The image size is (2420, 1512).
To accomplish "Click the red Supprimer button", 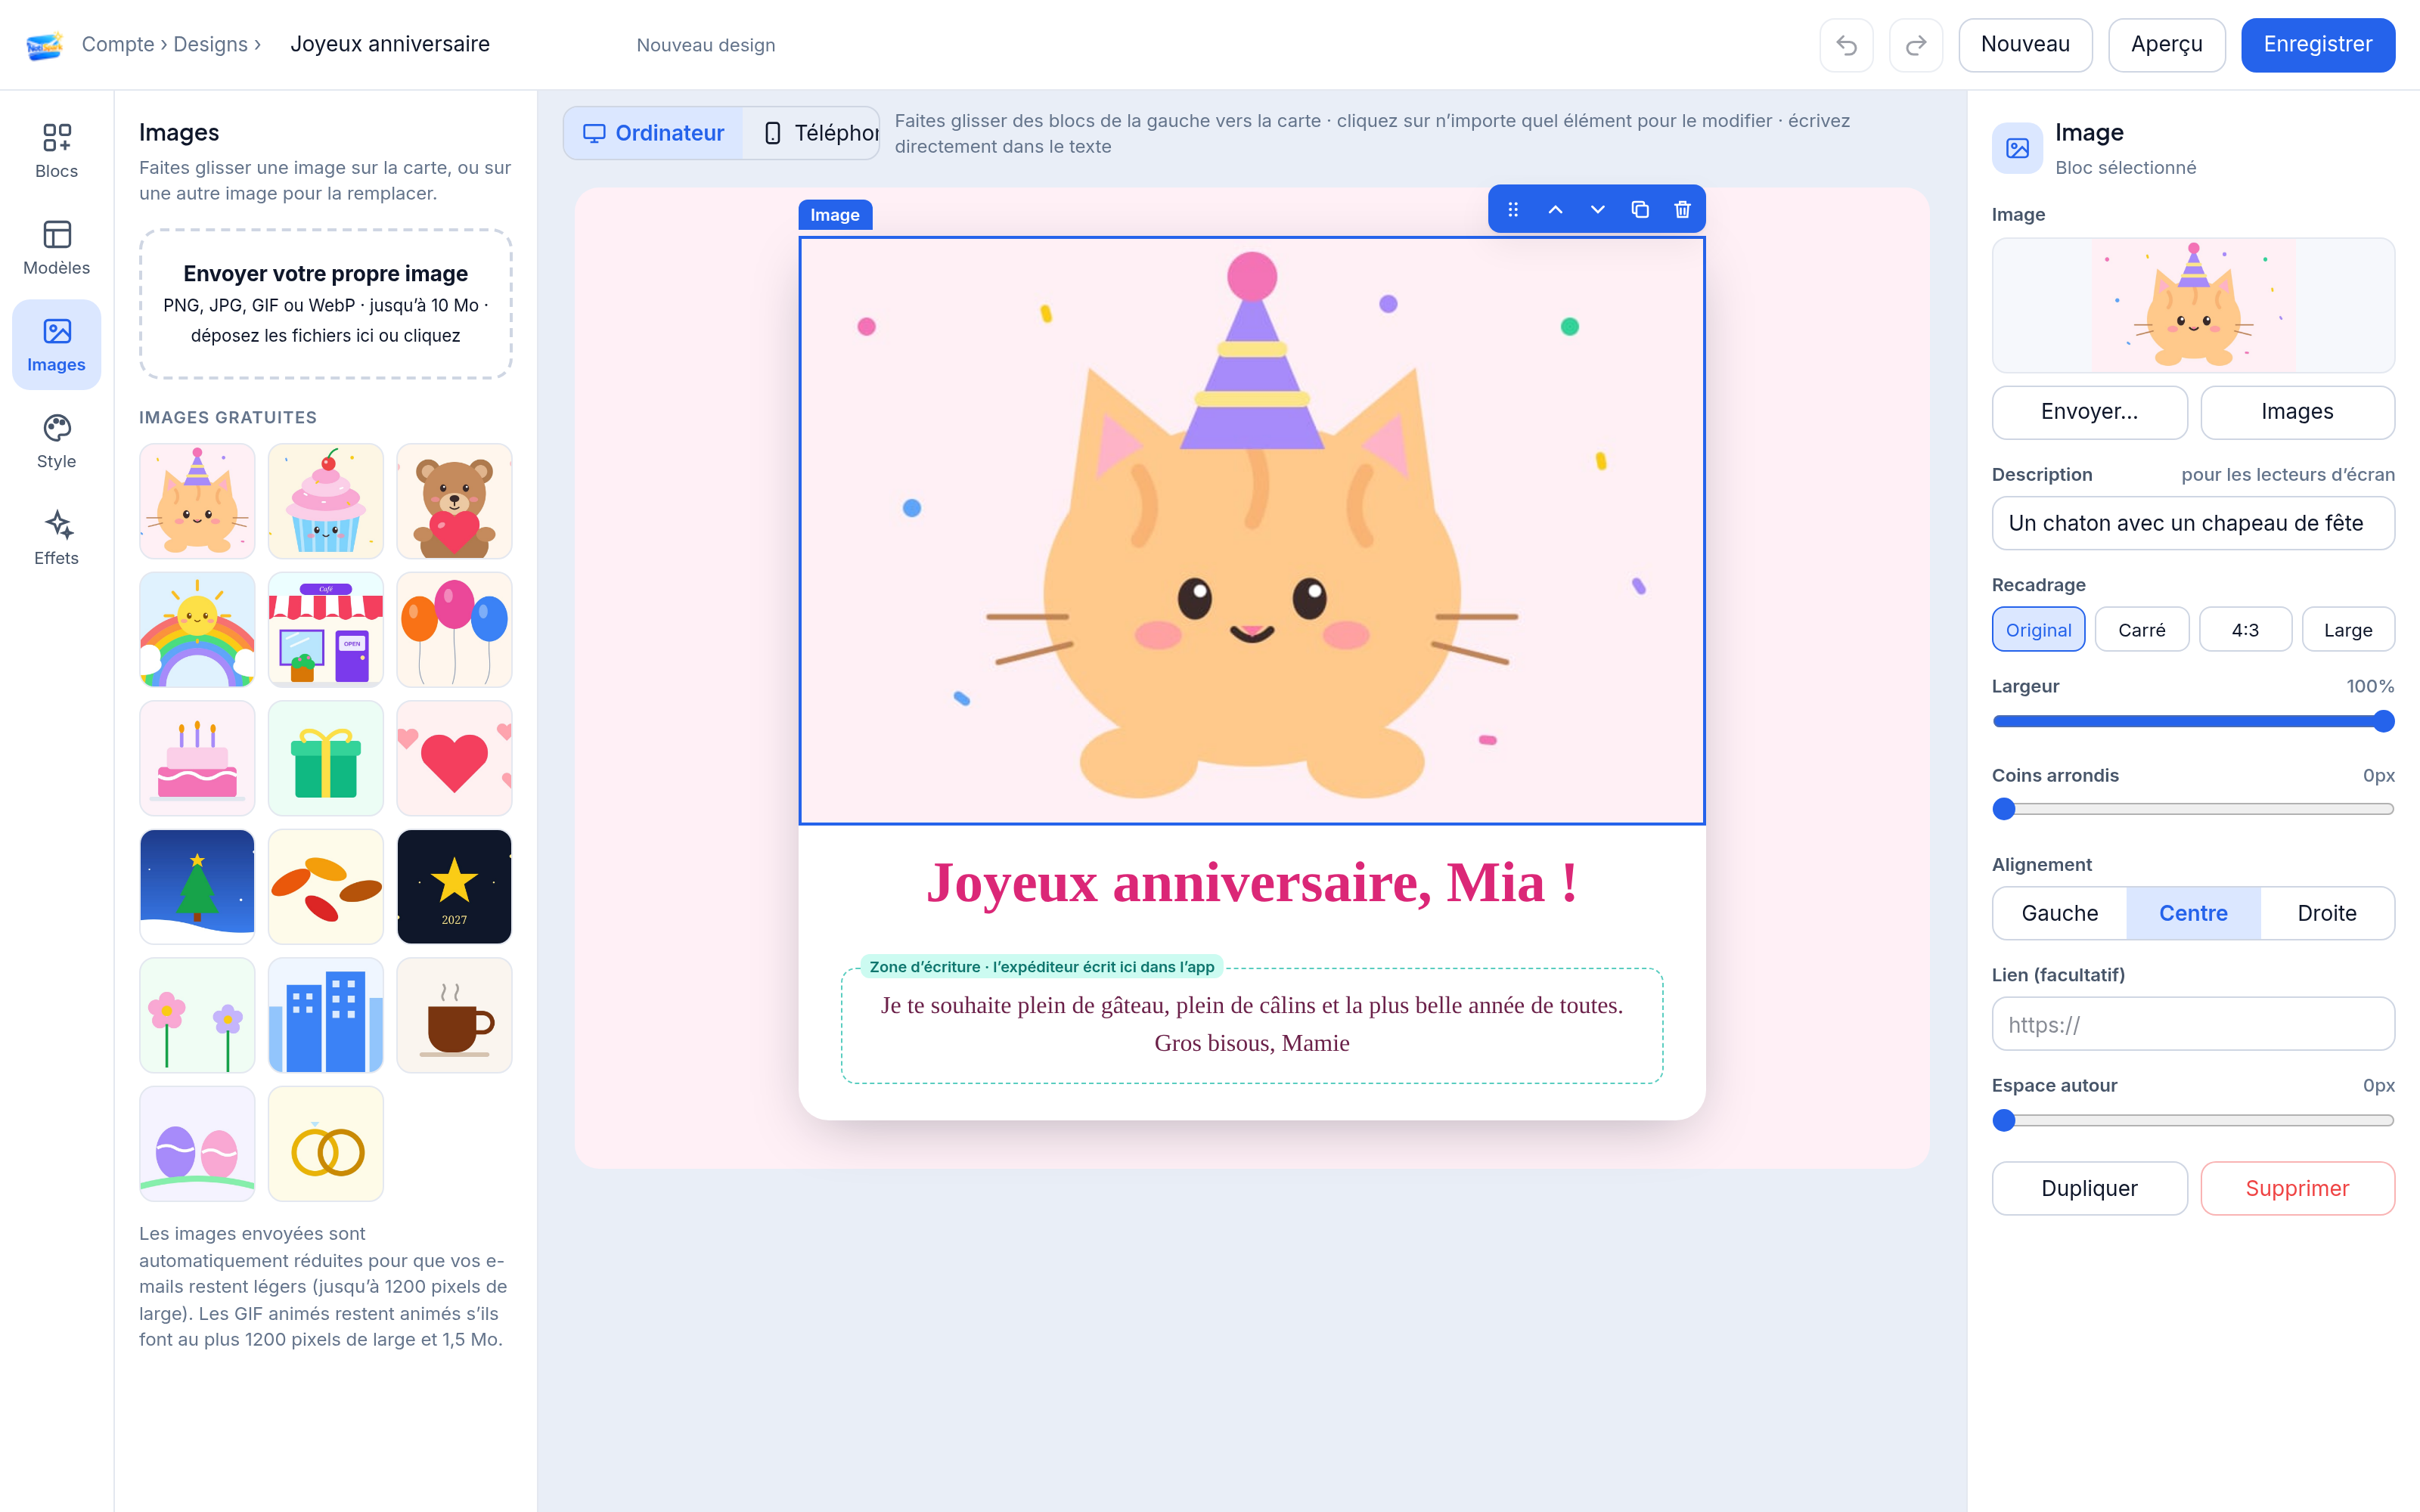I will tap(2297, 1188).
